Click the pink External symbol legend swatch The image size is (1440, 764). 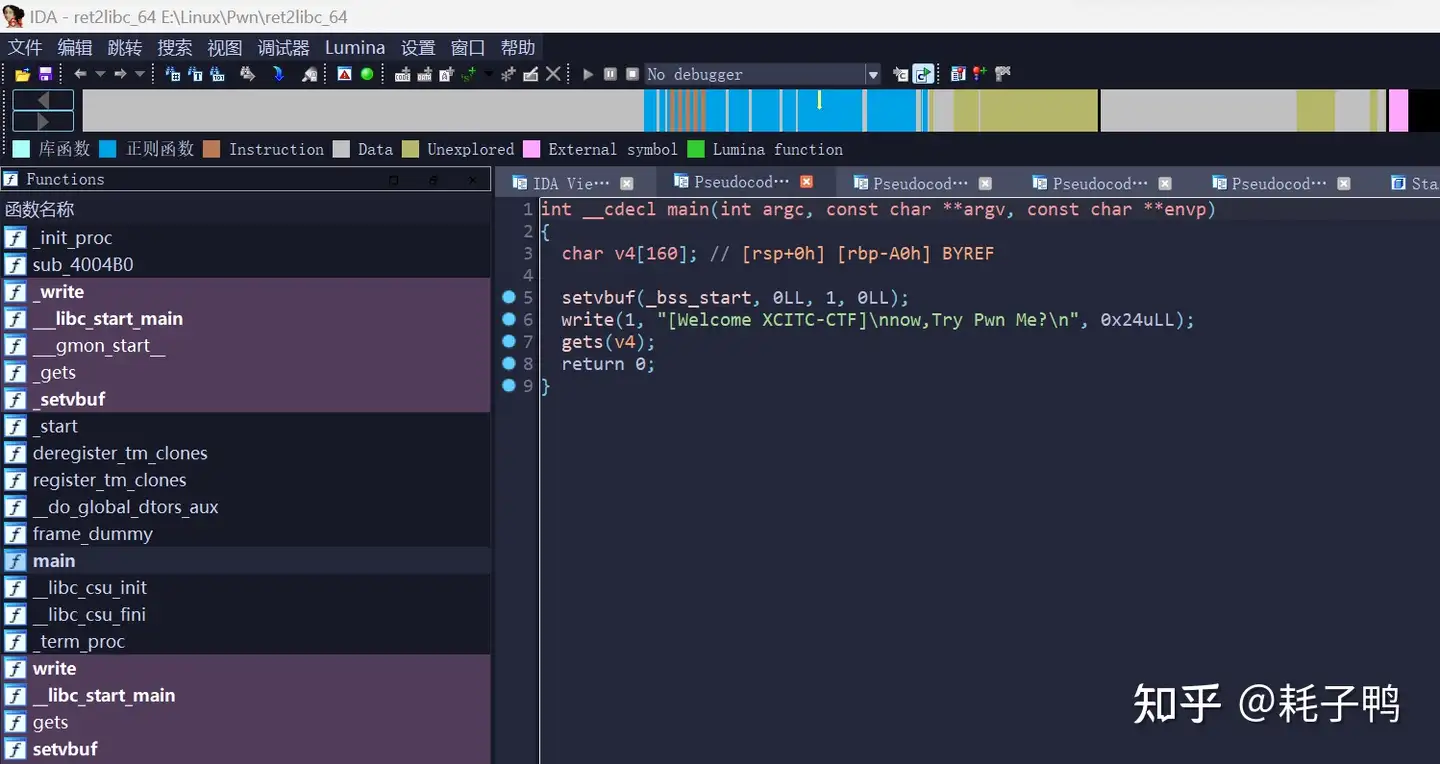click(x=531, y=149)
